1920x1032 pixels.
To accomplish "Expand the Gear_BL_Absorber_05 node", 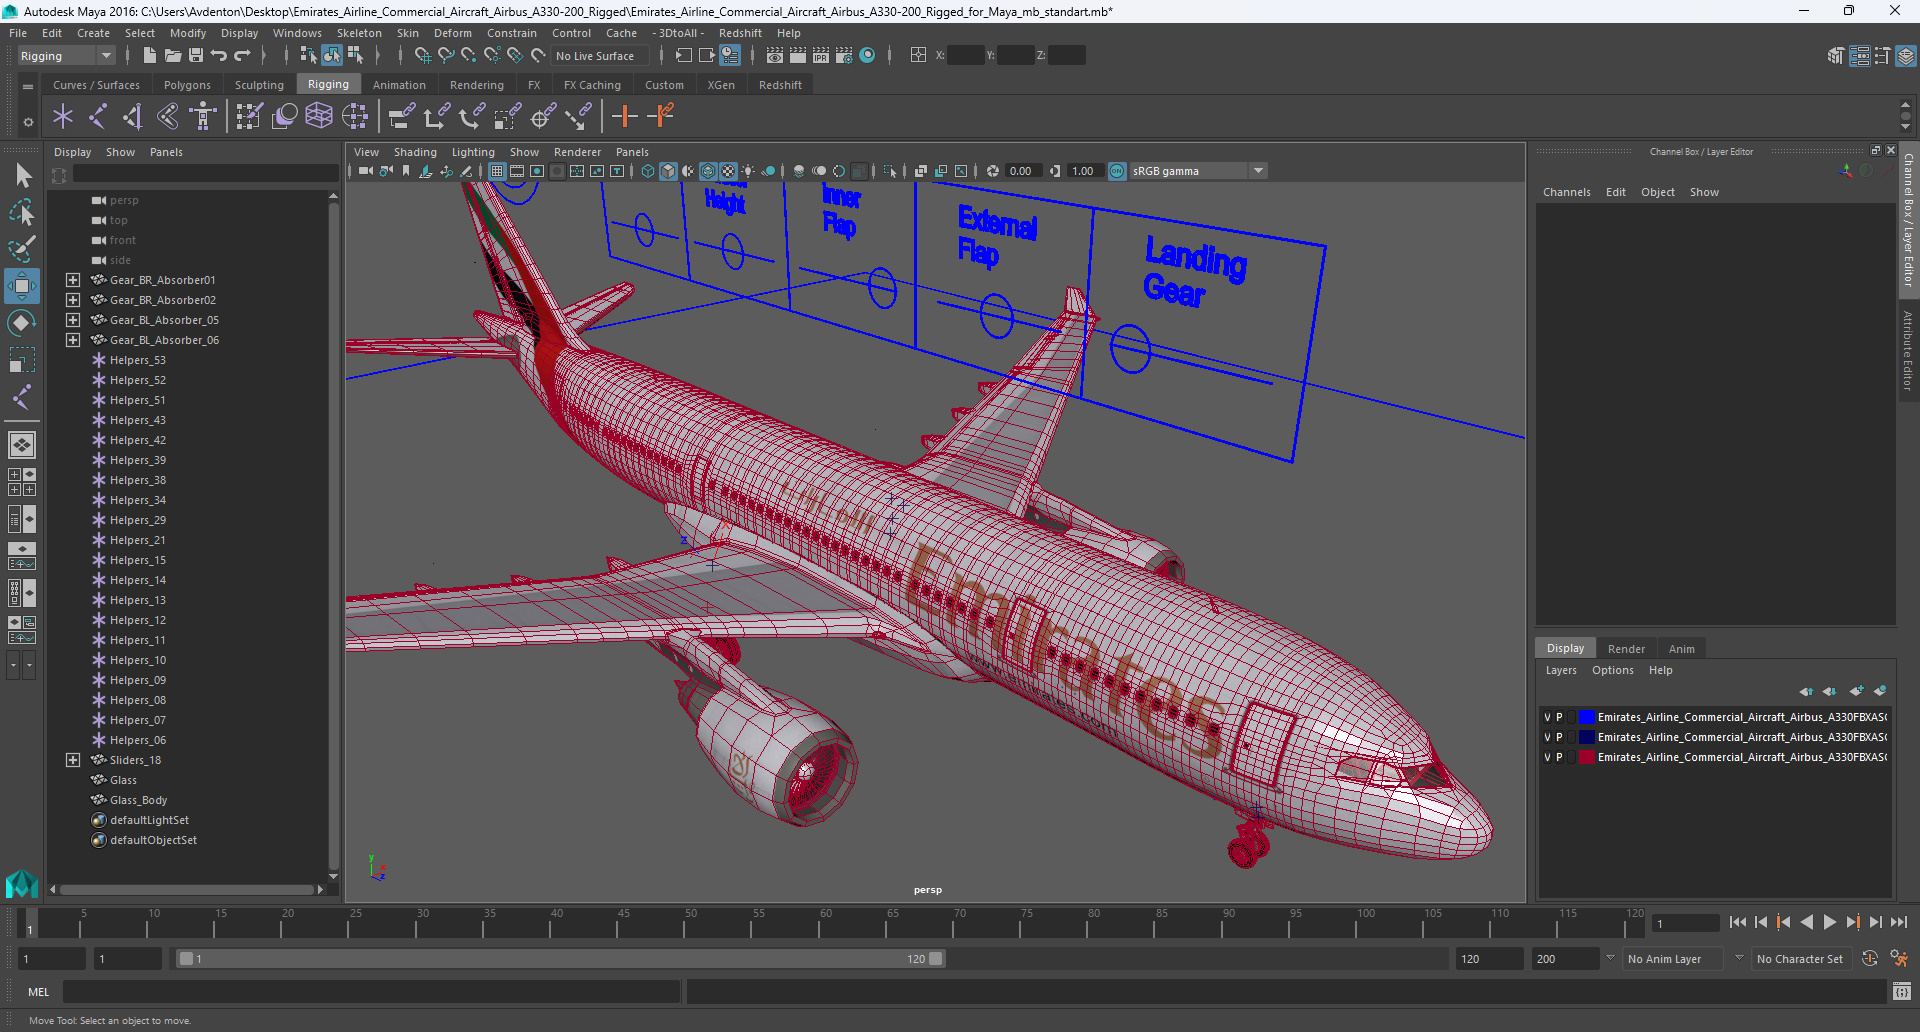I will 73,320.
